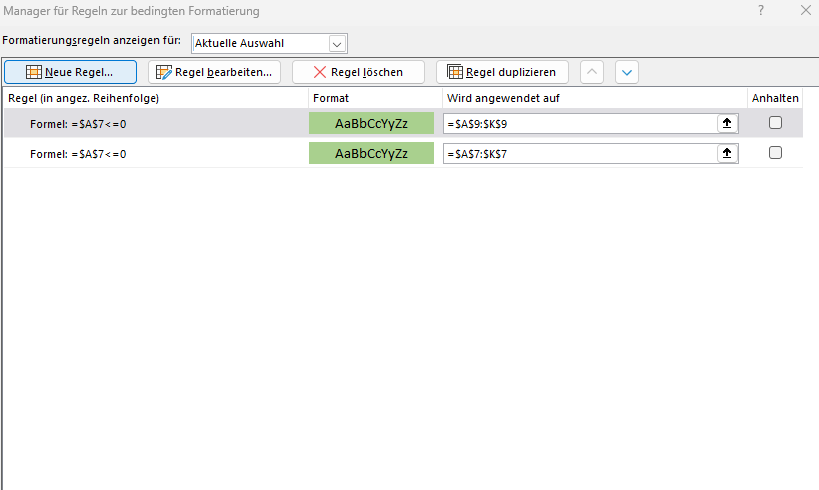Move rule down with arrow button
The width and height of the screenshot is (819, 490).
(627, 72)
